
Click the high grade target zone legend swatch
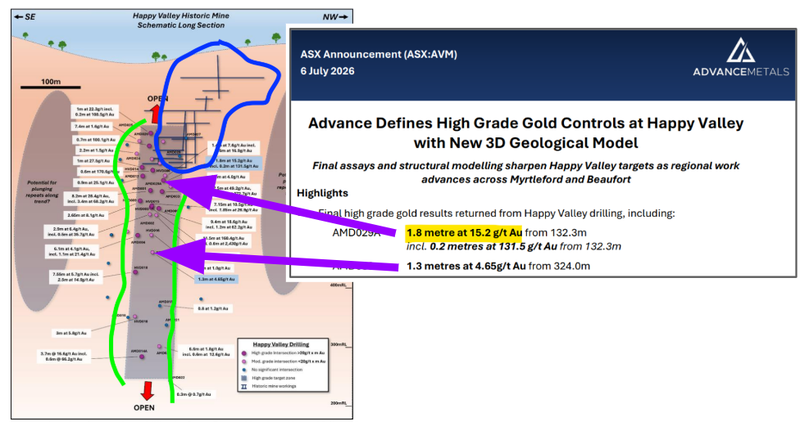[244, 378]
